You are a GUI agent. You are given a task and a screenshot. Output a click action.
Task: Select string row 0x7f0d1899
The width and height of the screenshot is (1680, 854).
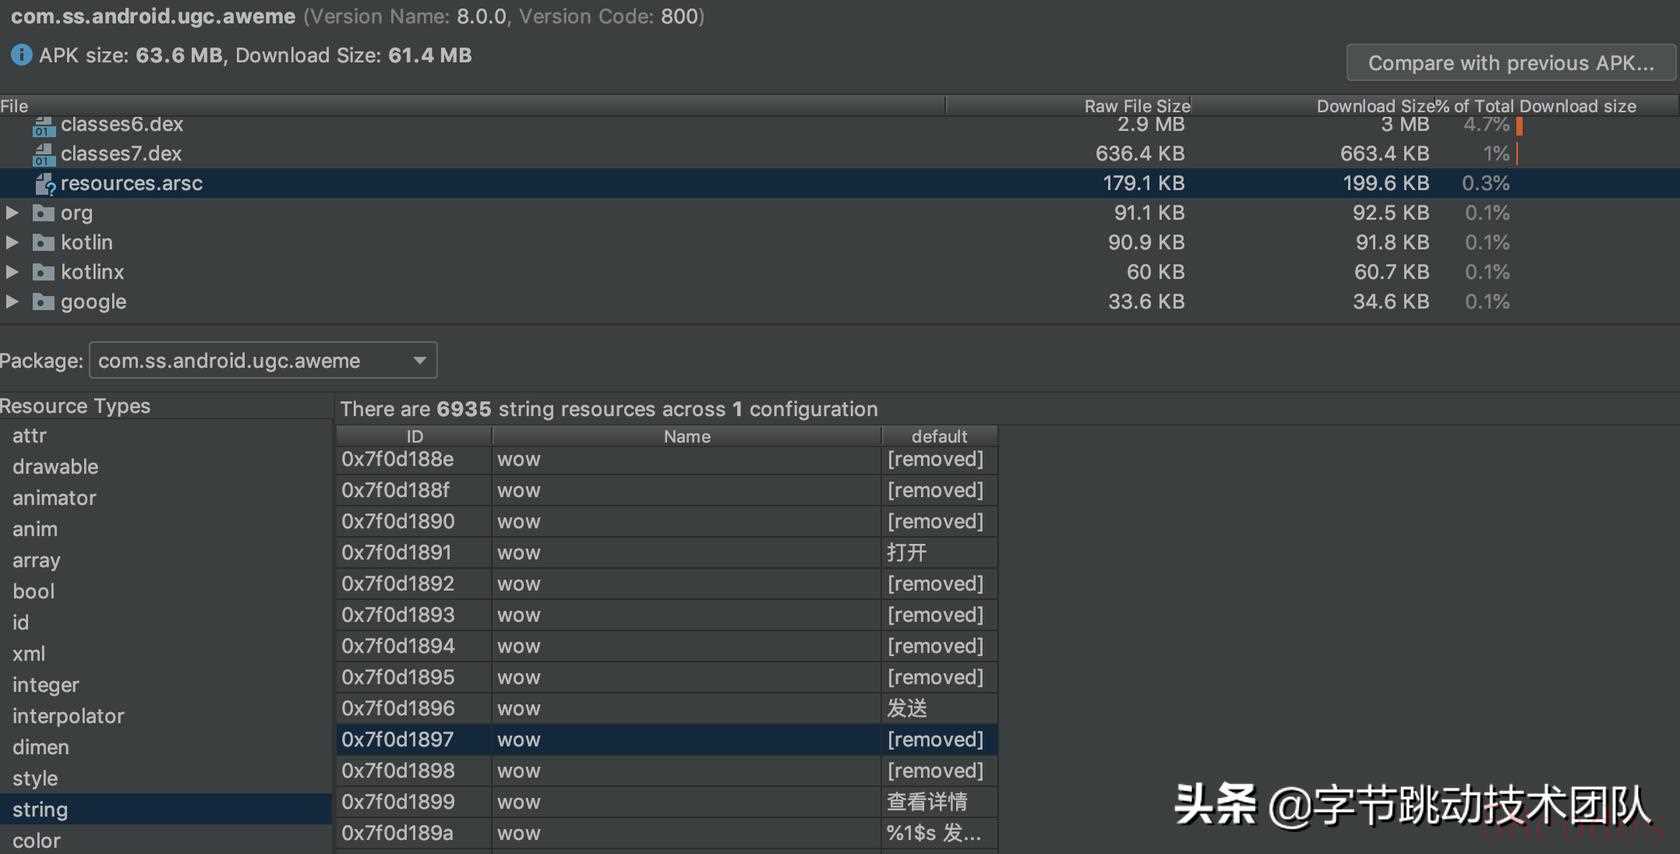coord(666,802)
